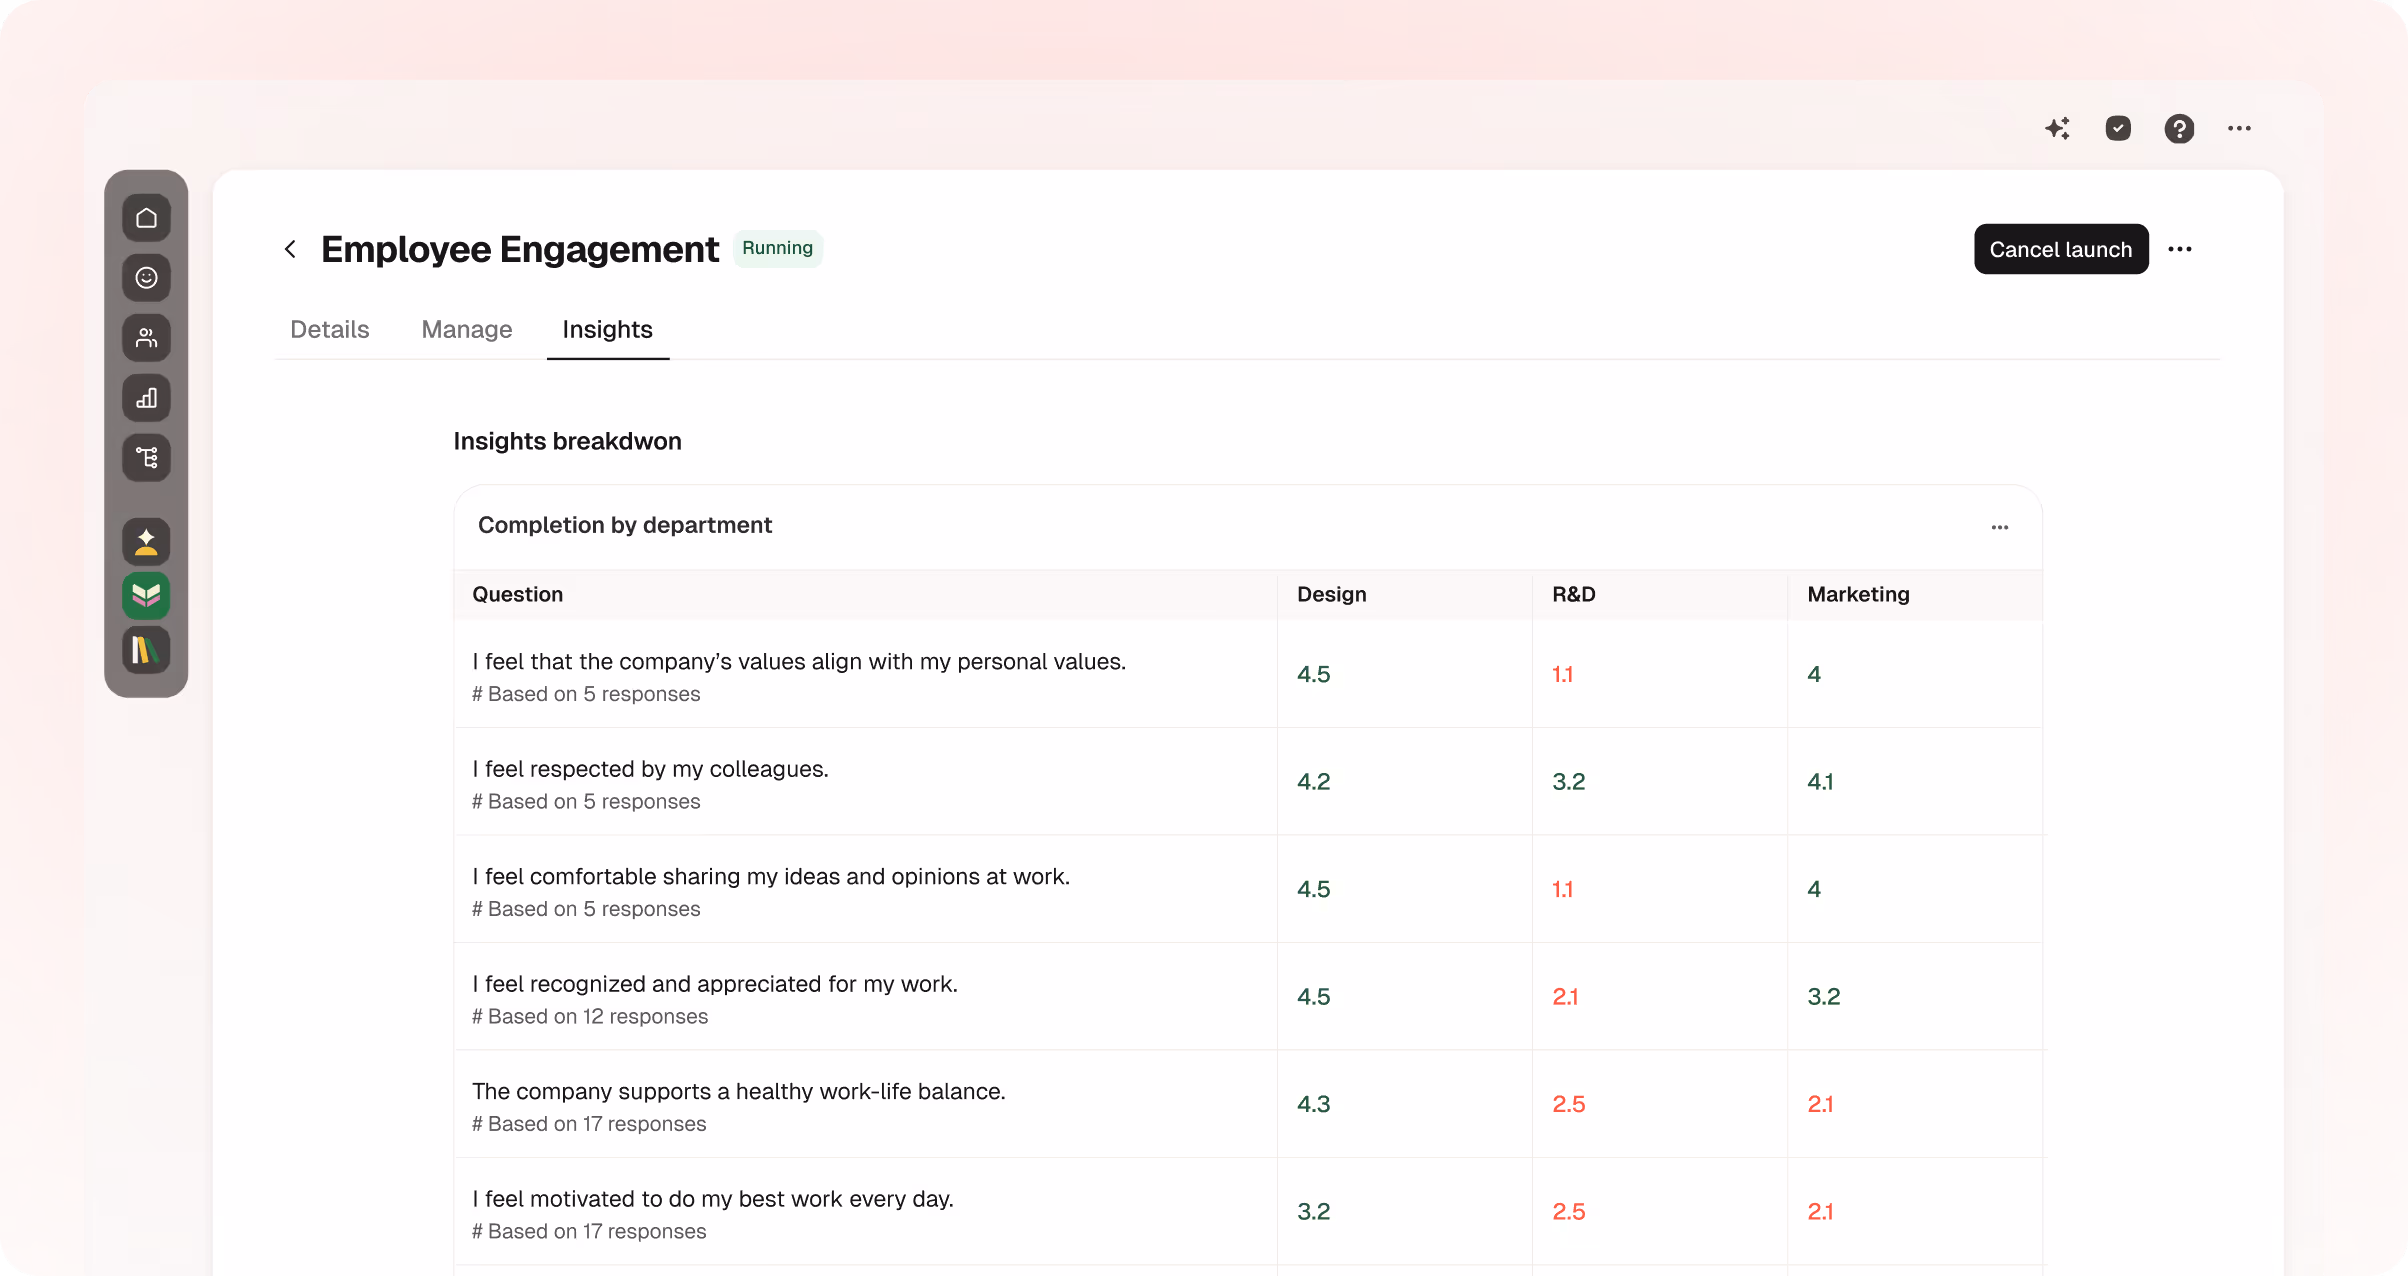Click the AI sparkle icon at top
This screenshot has width=2408, height=1276.
(2057, 128)
